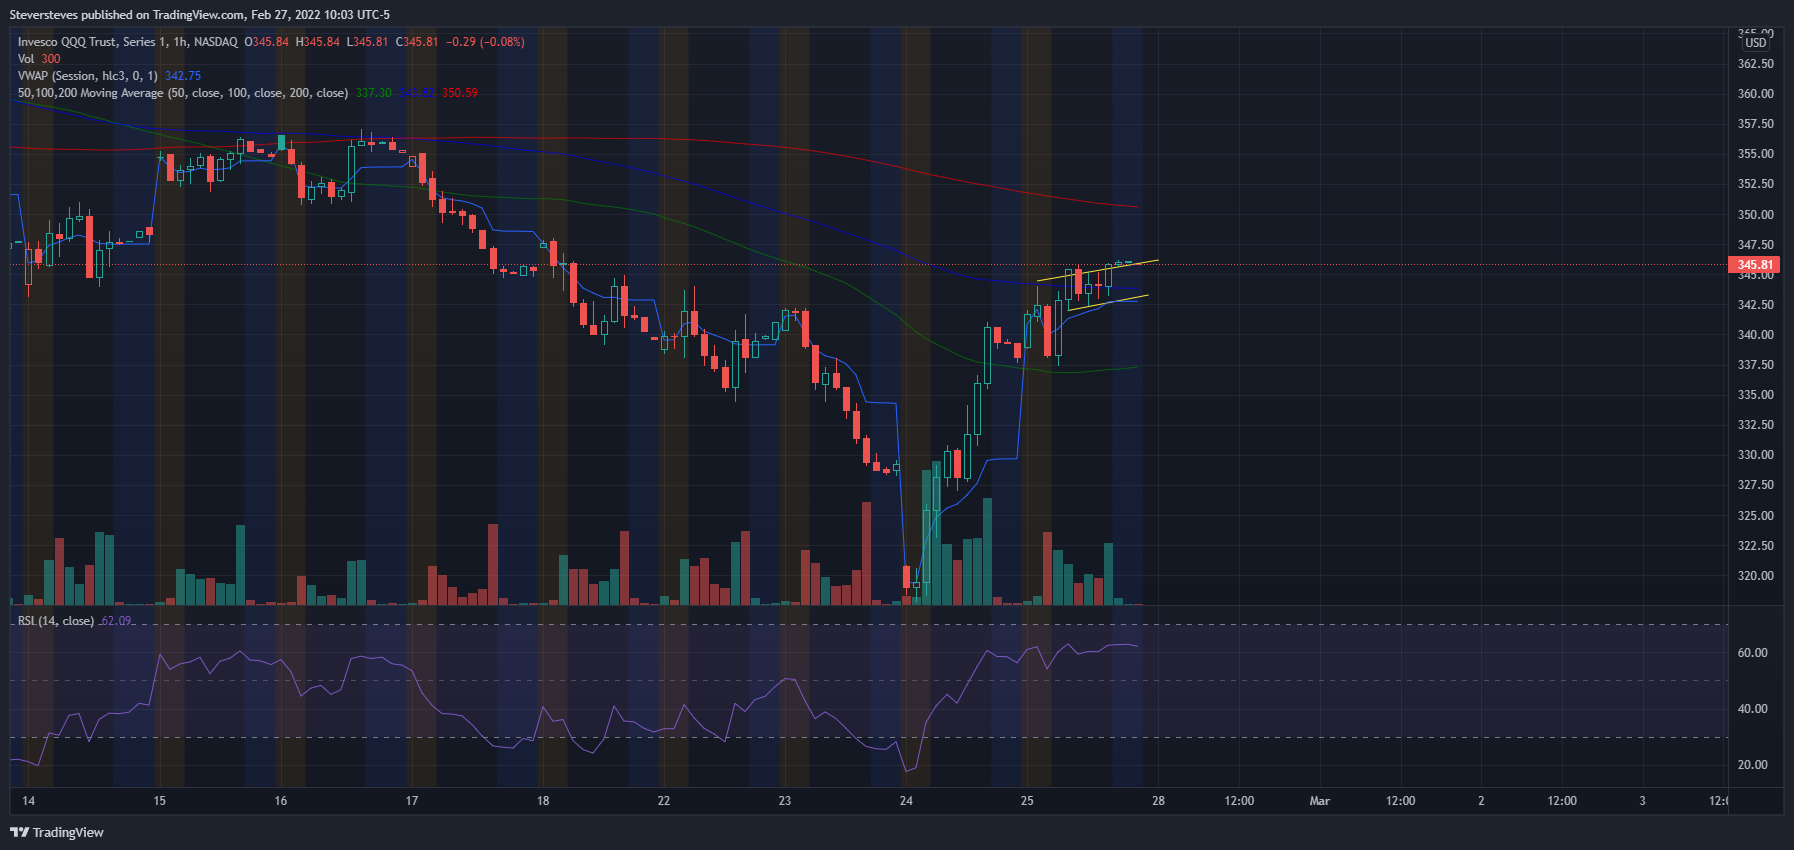Select the RSI (14, close) indicator label
Image resolution: width=1794 pixels, height=850 pixels.
(56, 621)
